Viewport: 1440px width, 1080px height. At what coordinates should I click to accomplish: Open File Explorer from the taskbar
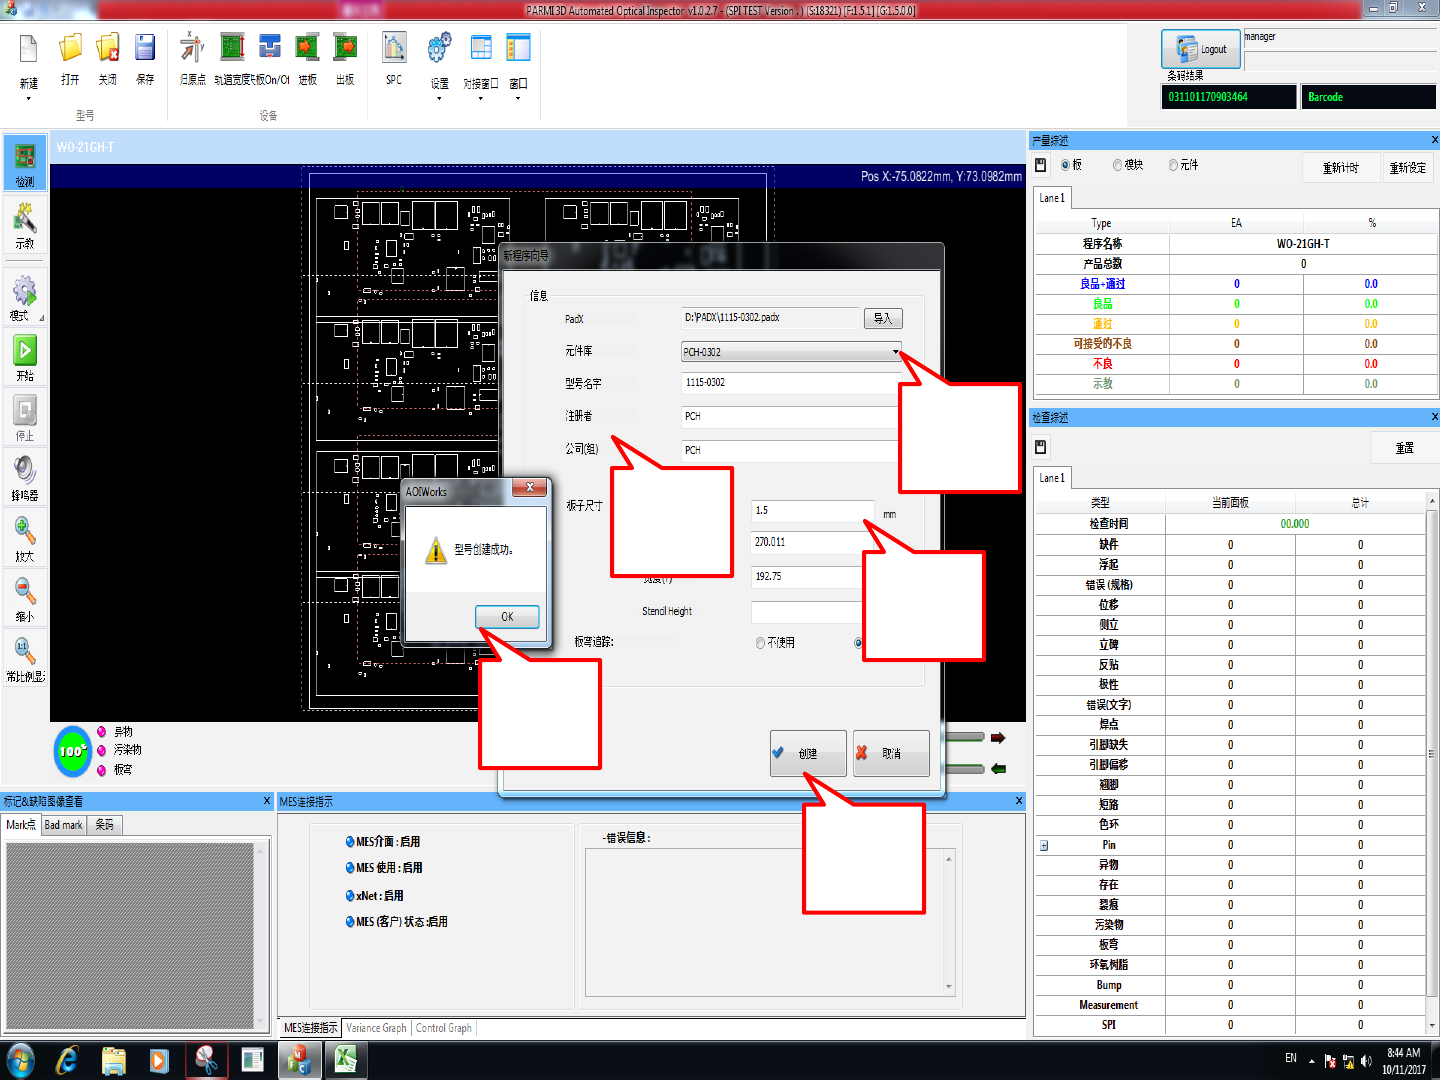(113, 1060)
